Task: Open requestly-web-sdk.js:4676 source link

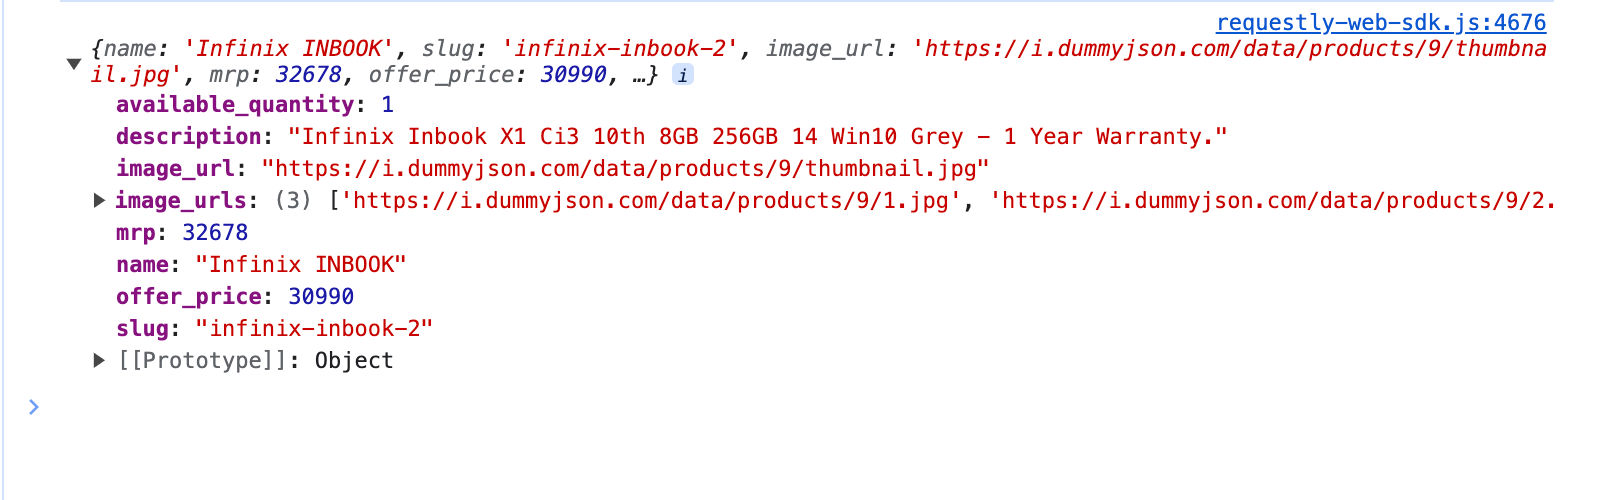Action: (1380, 22)
